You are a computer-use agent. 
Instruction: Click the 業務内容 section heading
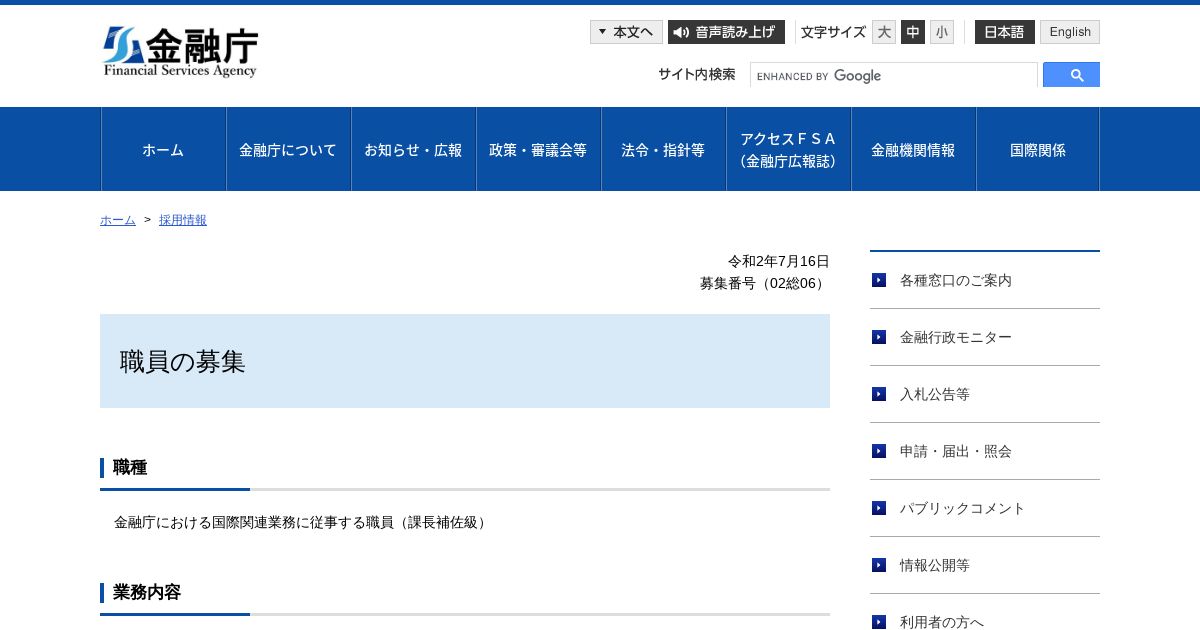click(x=147, y=592)
